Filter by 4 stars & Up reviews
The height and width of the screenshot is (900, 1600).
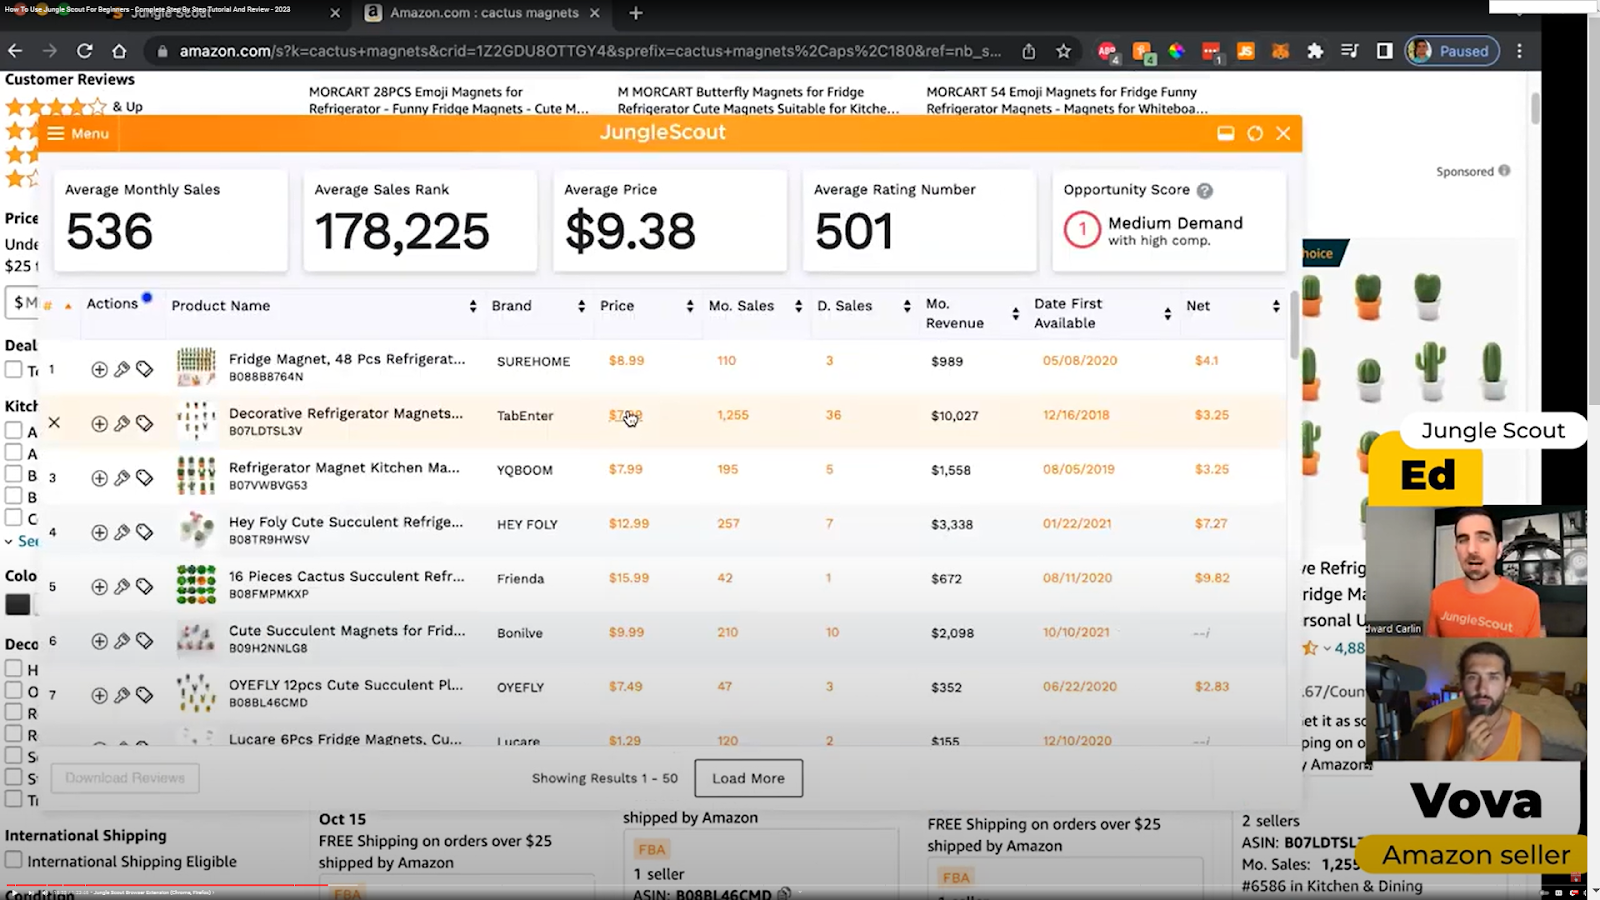click(74, 106)
